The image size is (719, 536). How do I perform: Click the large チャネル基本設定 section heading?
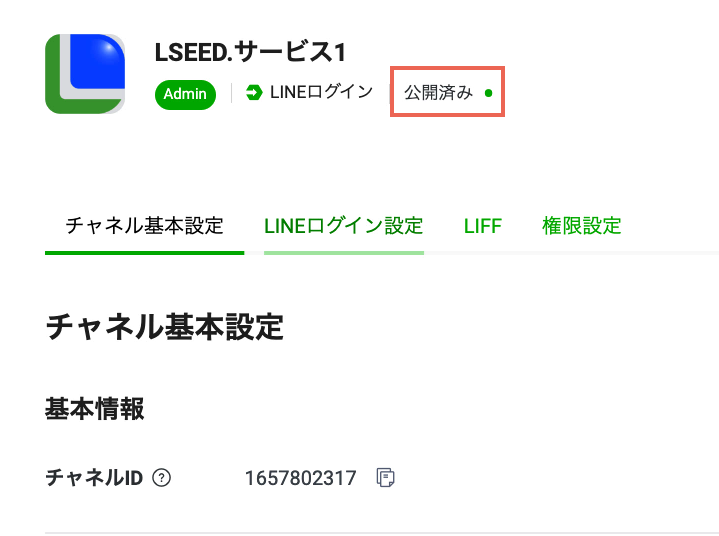coord(165,327)
